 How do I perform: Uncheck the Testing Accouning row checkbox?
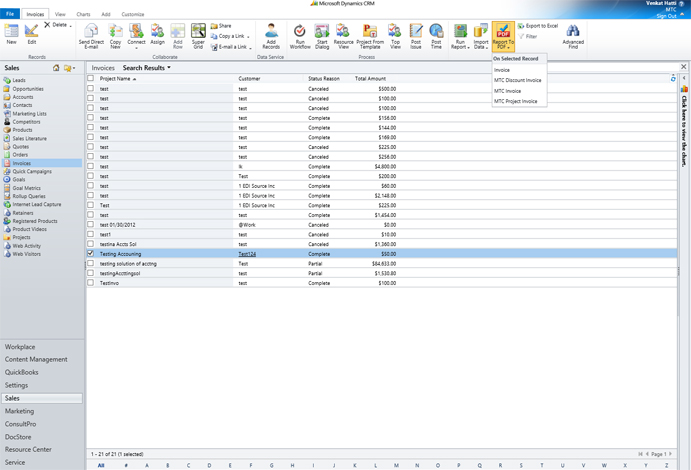(x=90, y=254)
